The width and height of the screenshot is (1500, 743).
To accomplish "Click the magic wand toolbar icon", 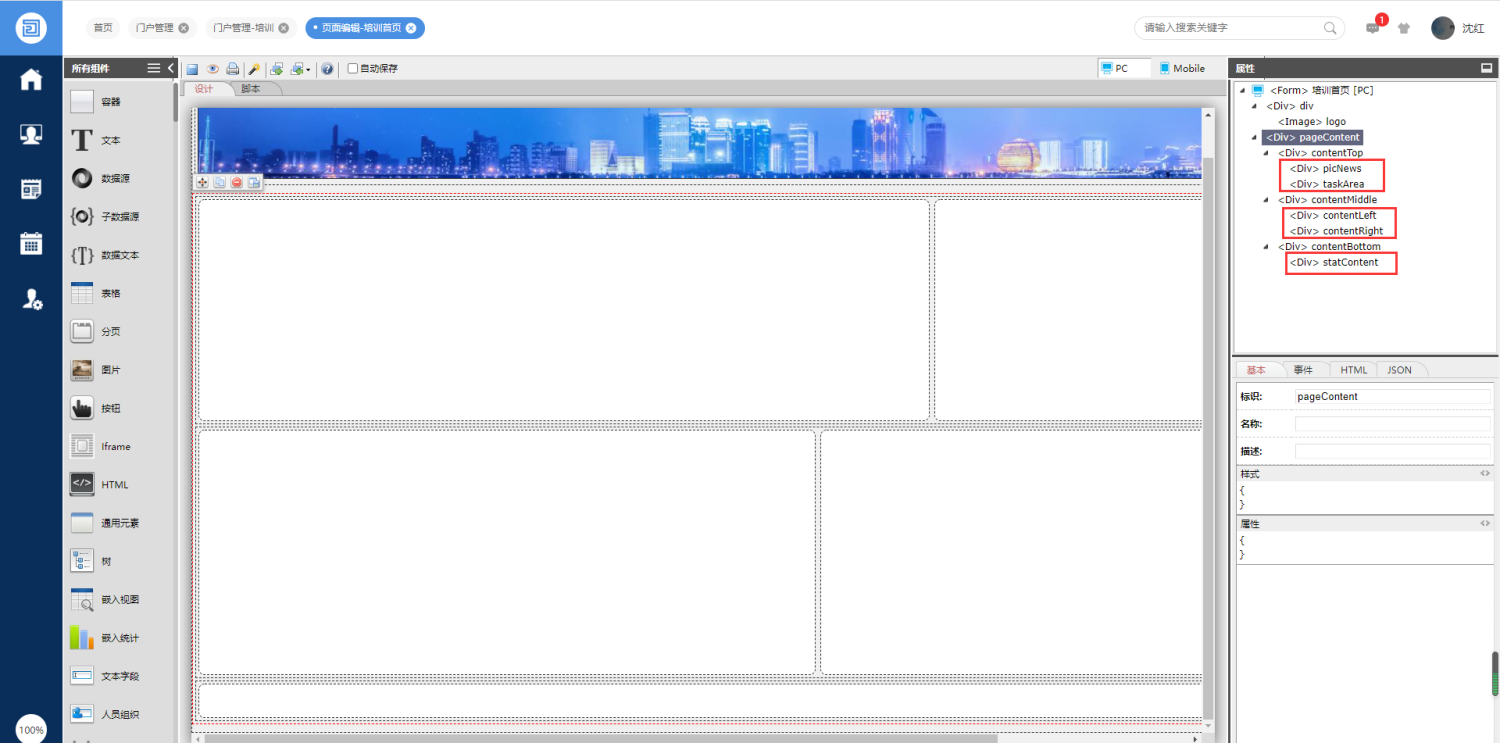I will 254,69.
